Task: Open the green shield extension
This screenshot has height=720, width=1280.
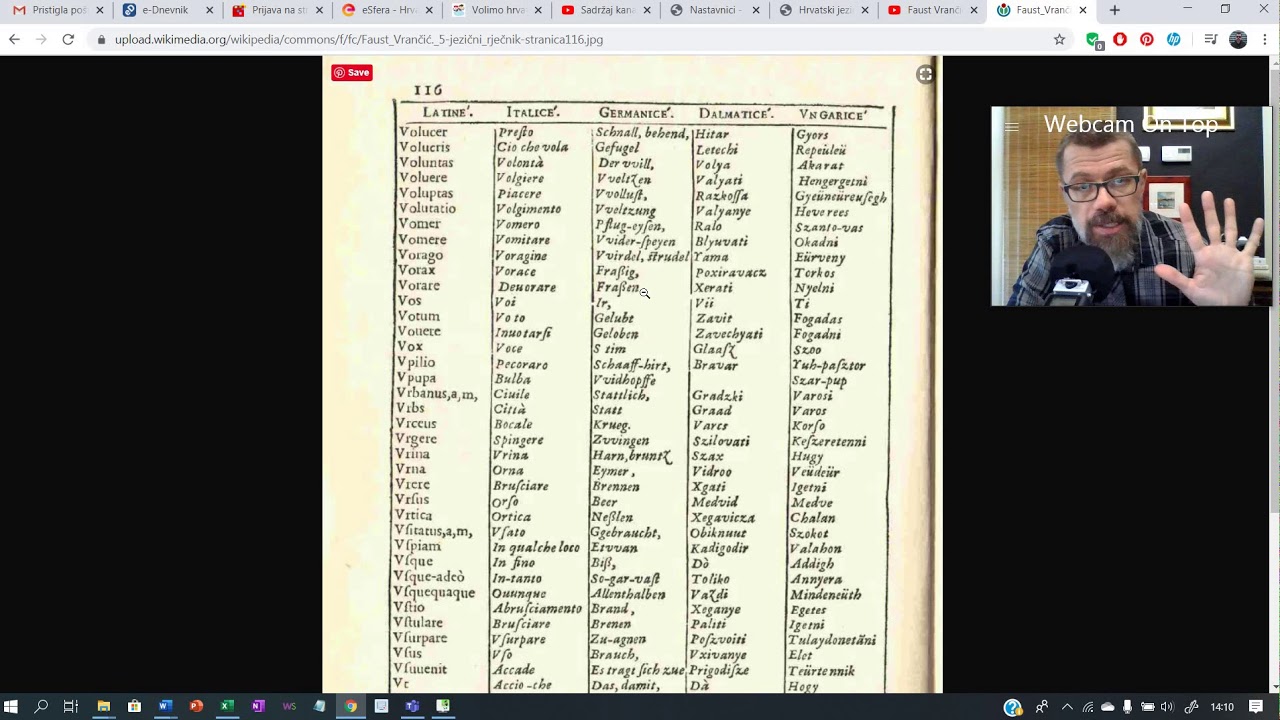Action: tap(1093, 40)
